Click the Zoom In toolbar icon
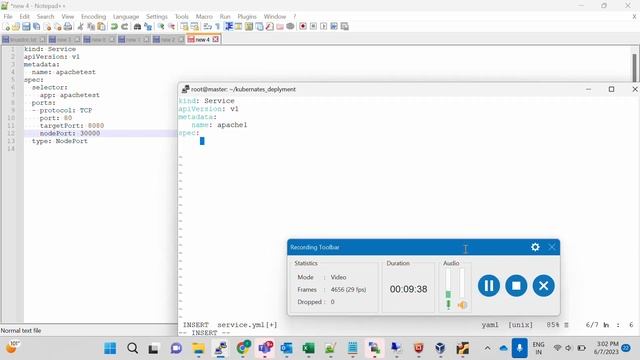The image size is (640, 360). [x=161, y=27]
